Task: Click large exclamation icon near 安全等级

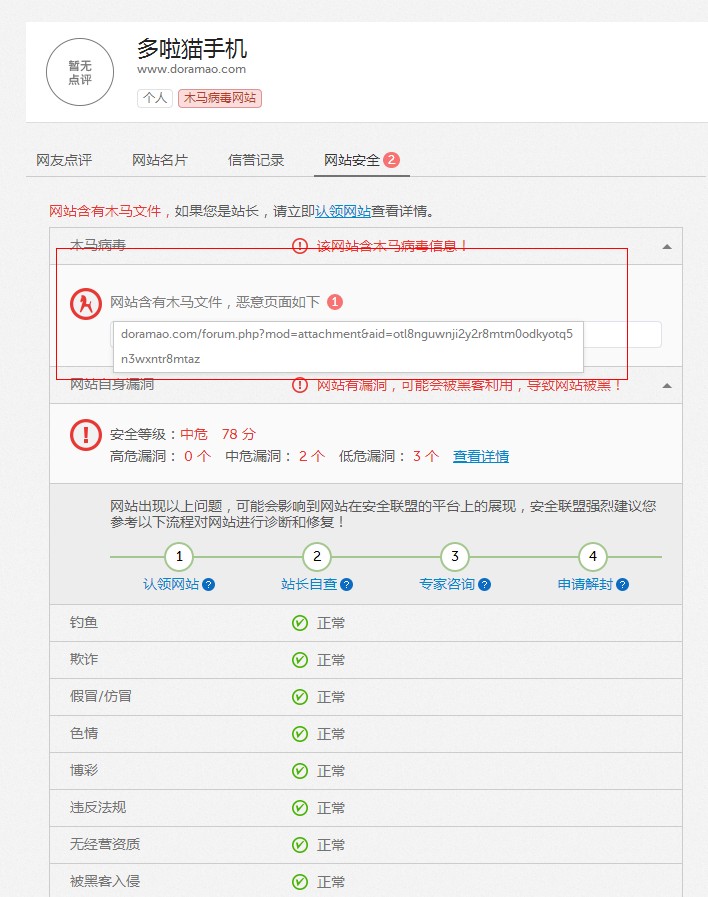Action: (86, 435)
